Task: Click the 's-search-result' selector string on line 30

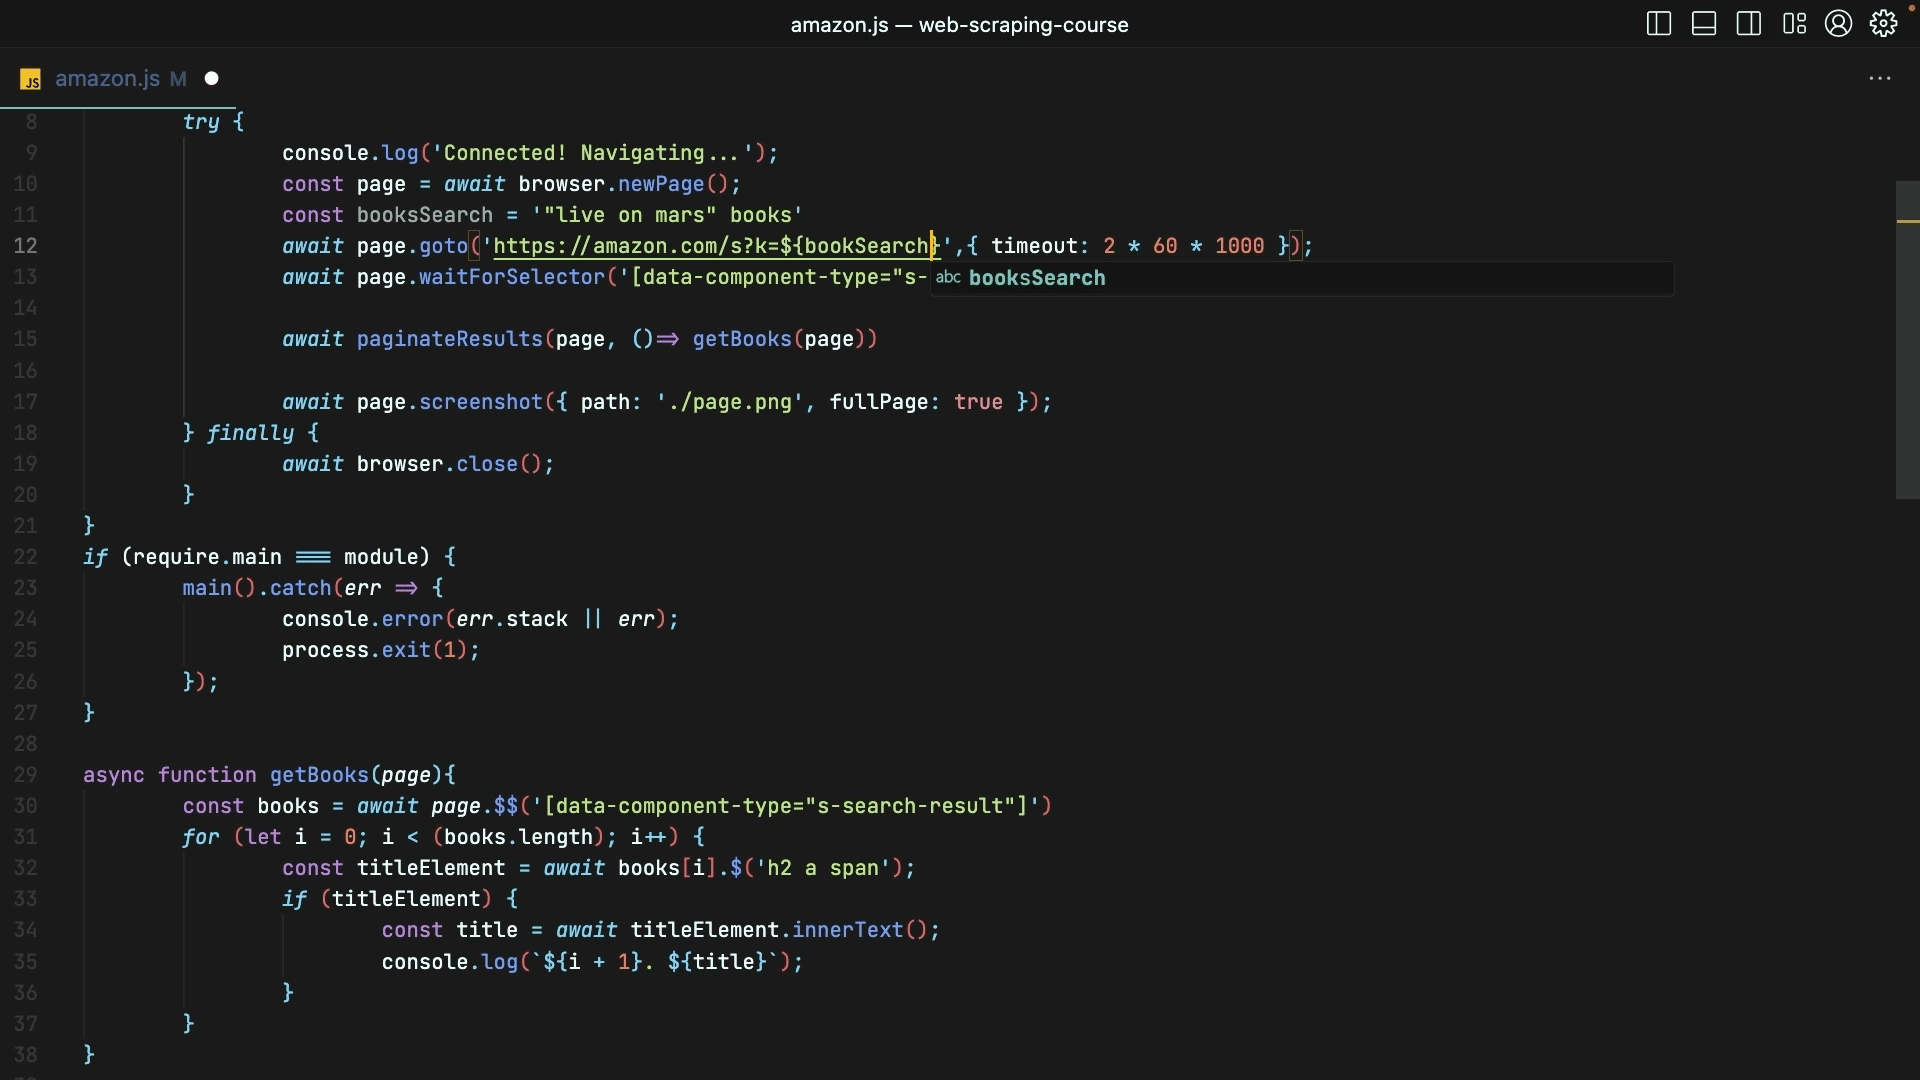Action: pyautogui.click(x=786, y=806)
